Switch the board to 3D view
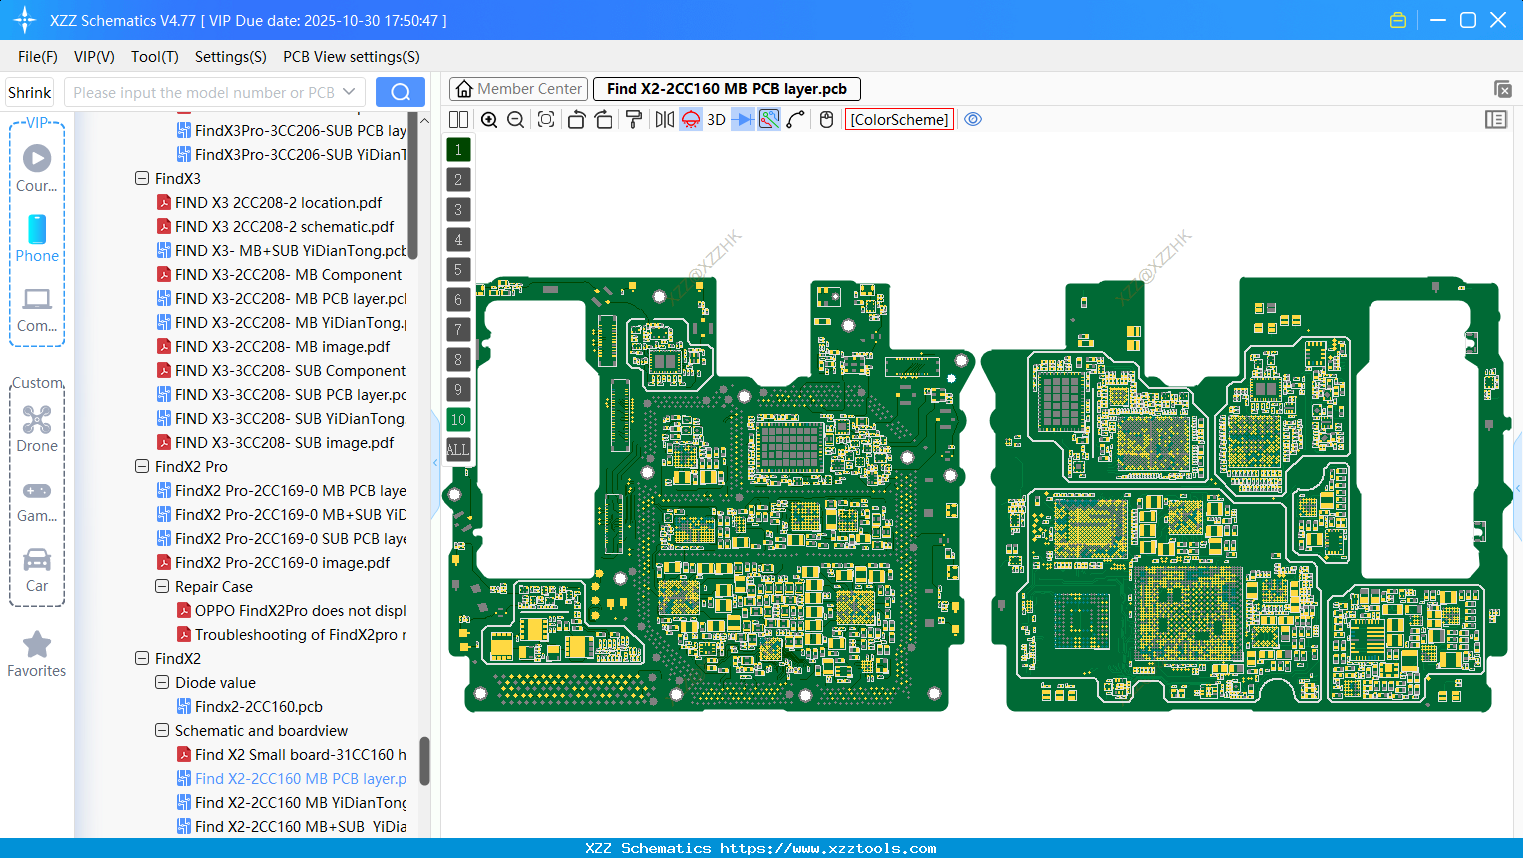The height and width of the screenshot is (858, 1523). 716,119
